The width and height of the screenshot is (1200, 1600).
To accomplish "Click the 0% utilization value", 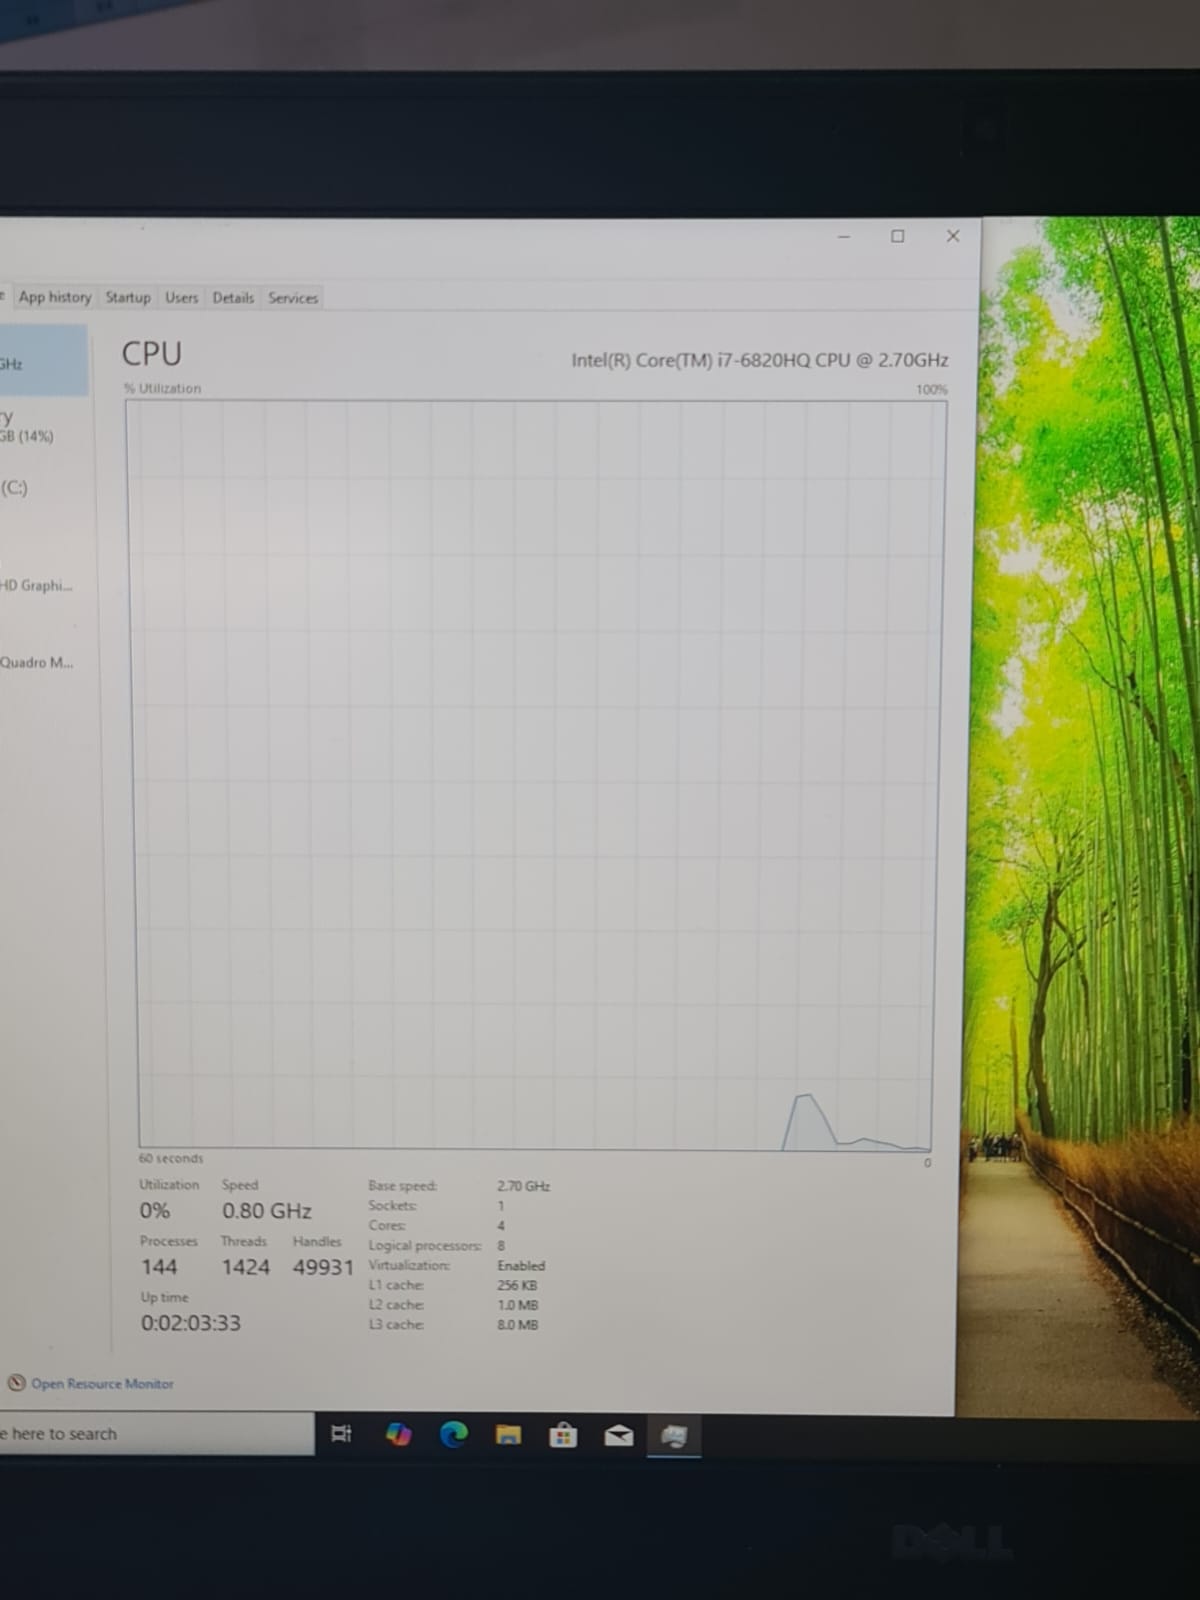I will pos(155,1211).
